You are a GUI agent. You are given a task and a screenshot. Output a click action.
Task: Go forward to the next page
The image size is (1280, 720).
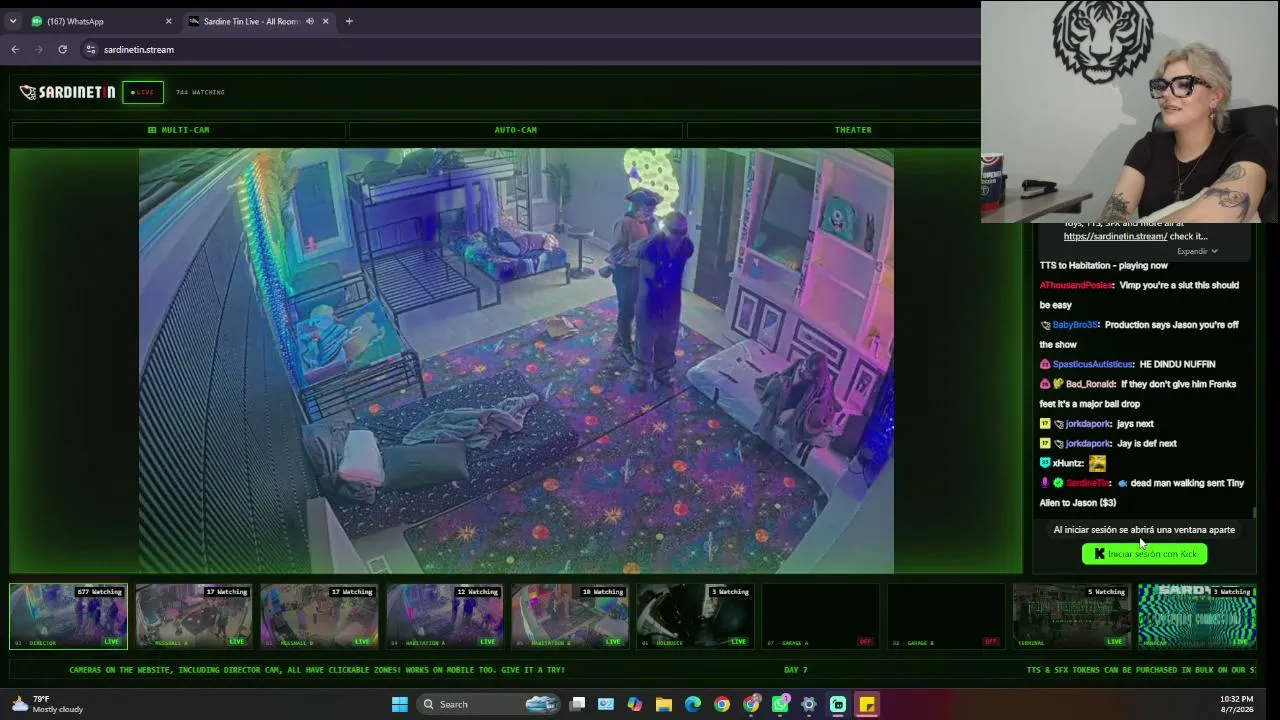[x=39, y=49]
